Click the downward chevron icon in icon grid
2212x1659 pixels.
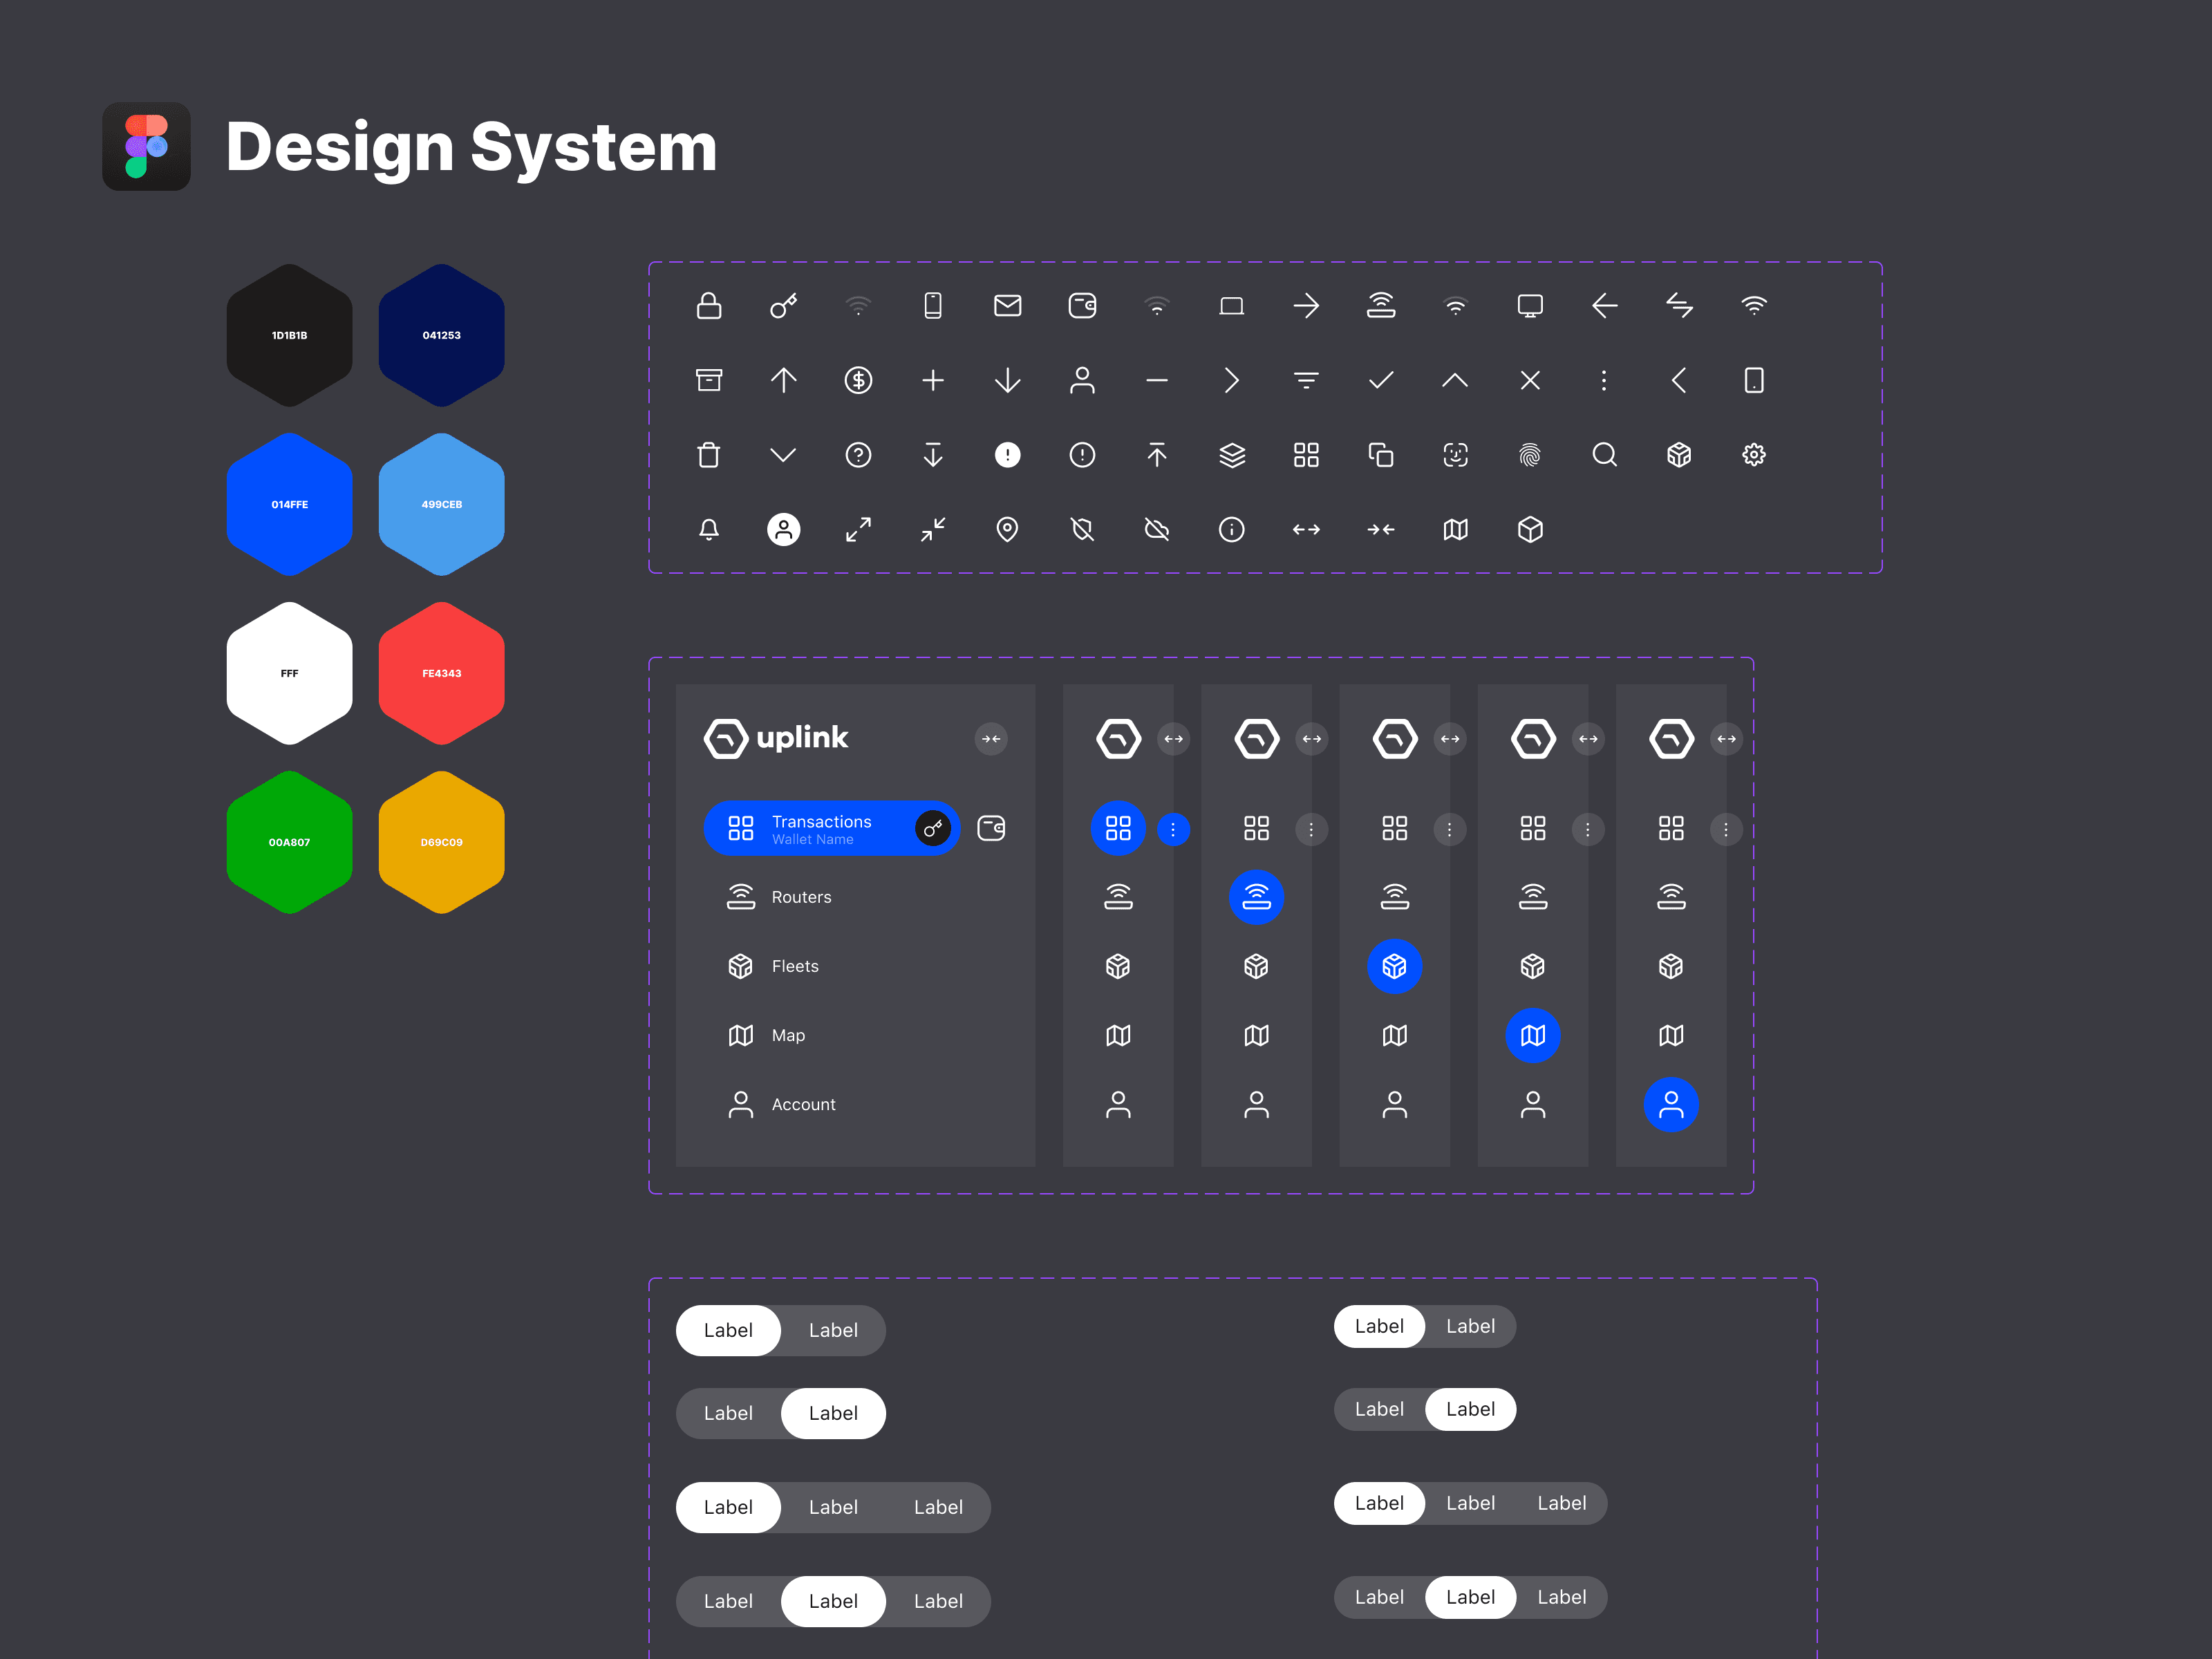click(x=783, y=455)
